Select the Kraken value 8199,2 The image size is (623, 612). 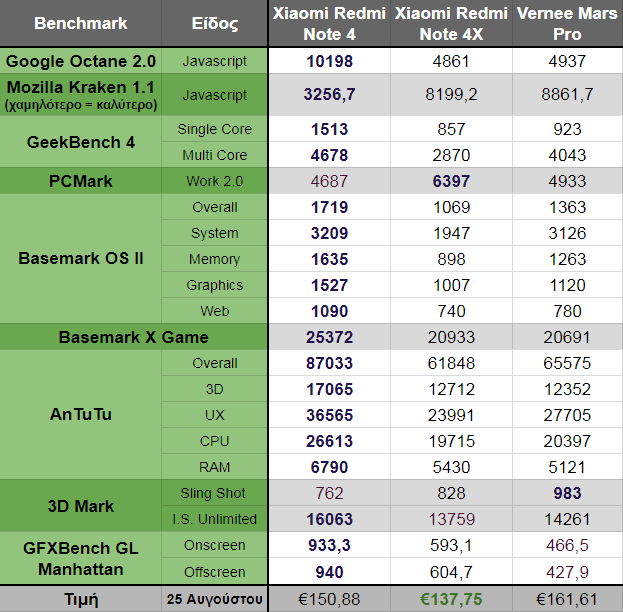(x=451, y=95)
